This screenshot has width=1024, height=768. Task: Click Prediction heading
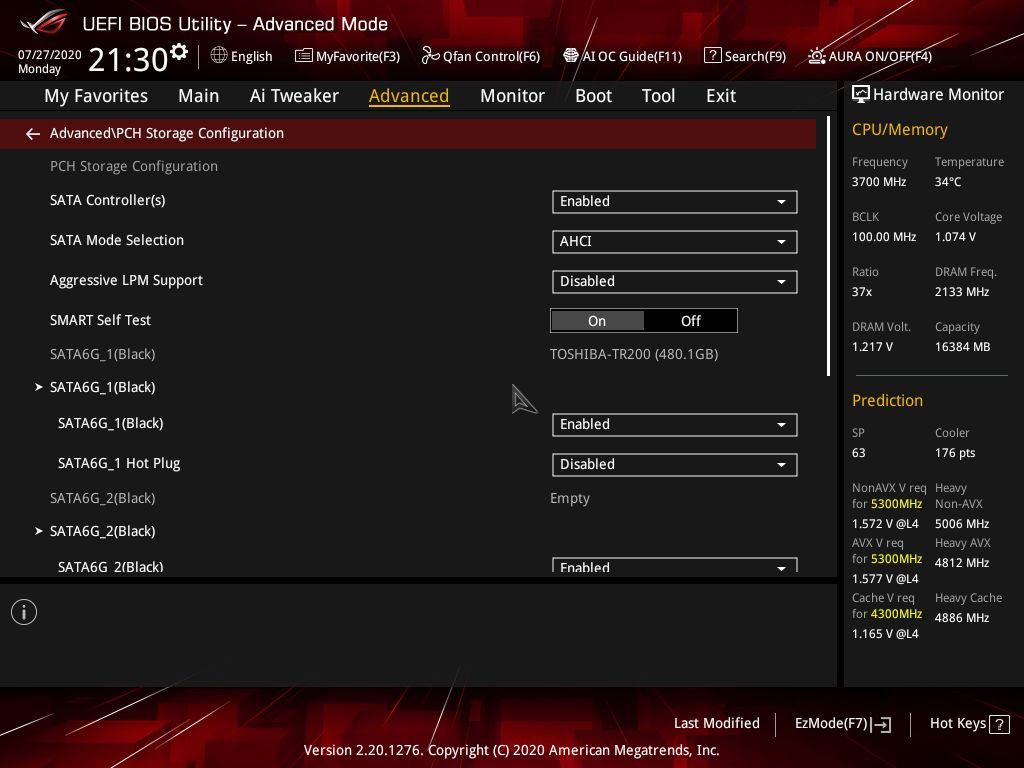887,400
